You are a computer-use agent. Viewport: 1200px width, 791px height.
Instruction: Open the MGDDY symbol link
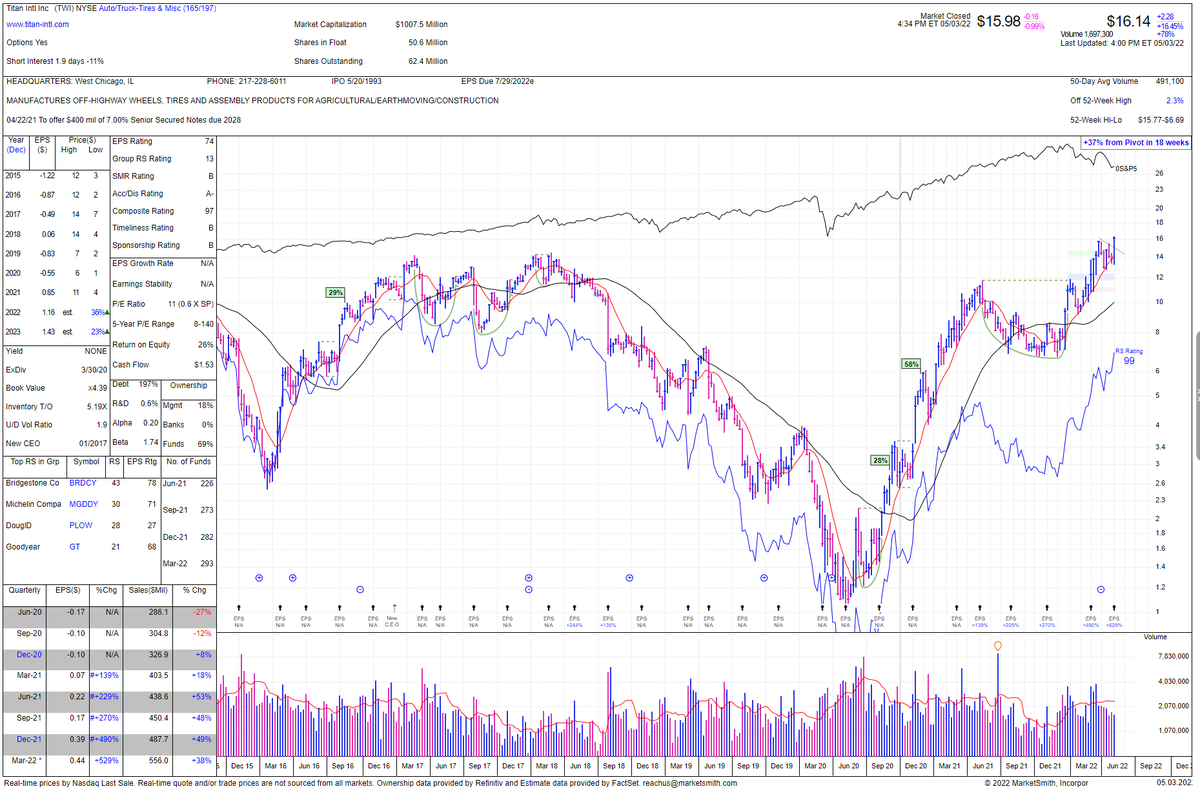pyautogui.click(x=84, y=504)
